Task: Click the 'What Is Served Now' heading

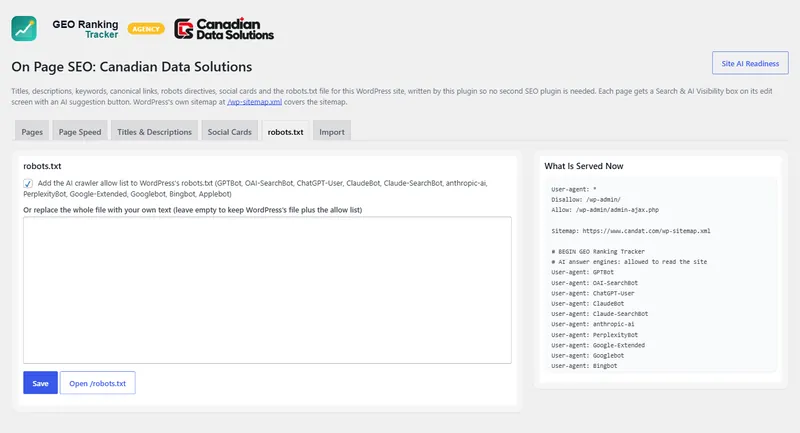Action: pos(584,166)
